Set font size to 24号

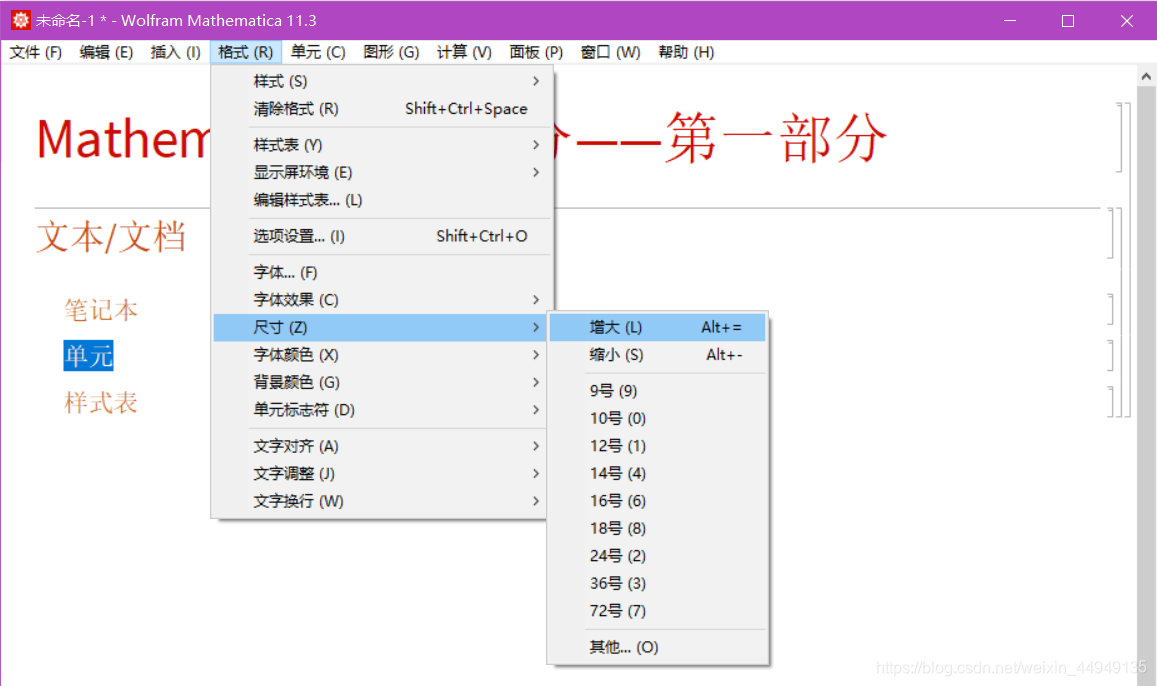657,555
